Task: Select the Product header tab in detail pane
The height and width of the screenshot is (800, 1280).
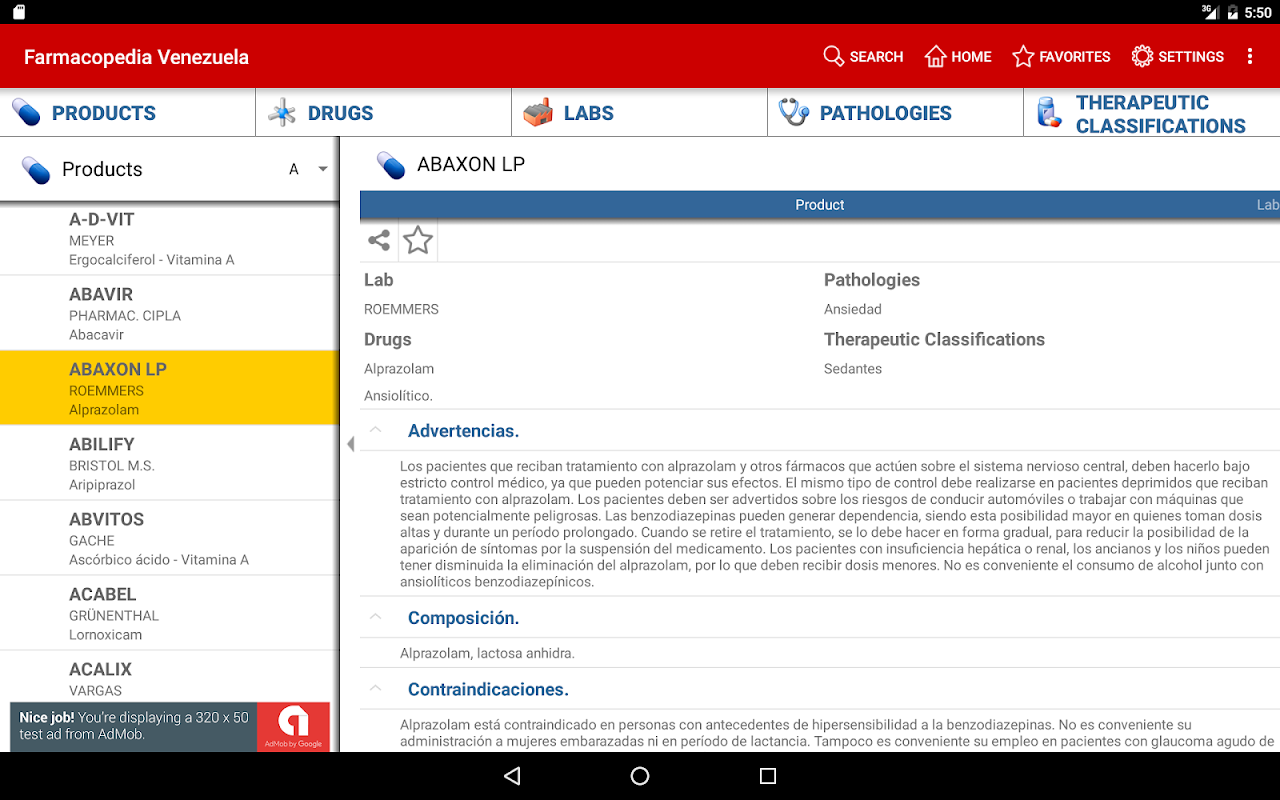Action: pyautogui.click(x=820, y=204)
